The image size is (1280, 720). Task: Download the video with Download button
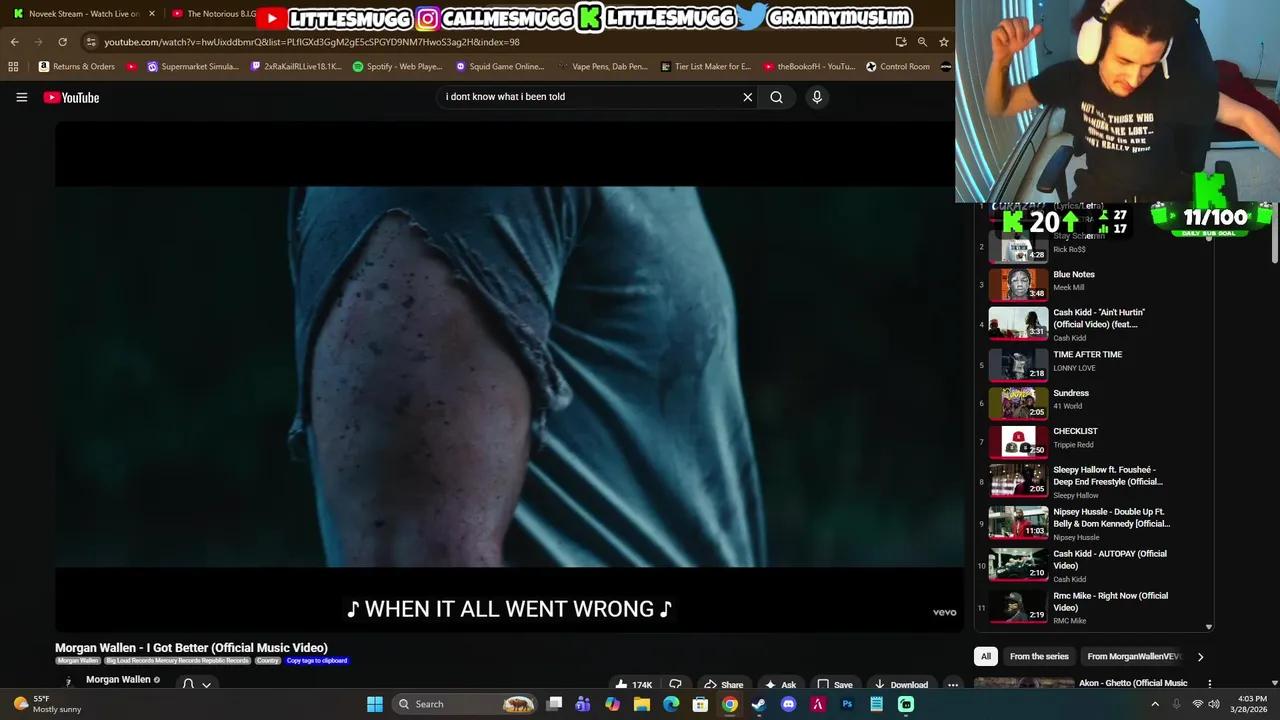click(x=900, y=685)
